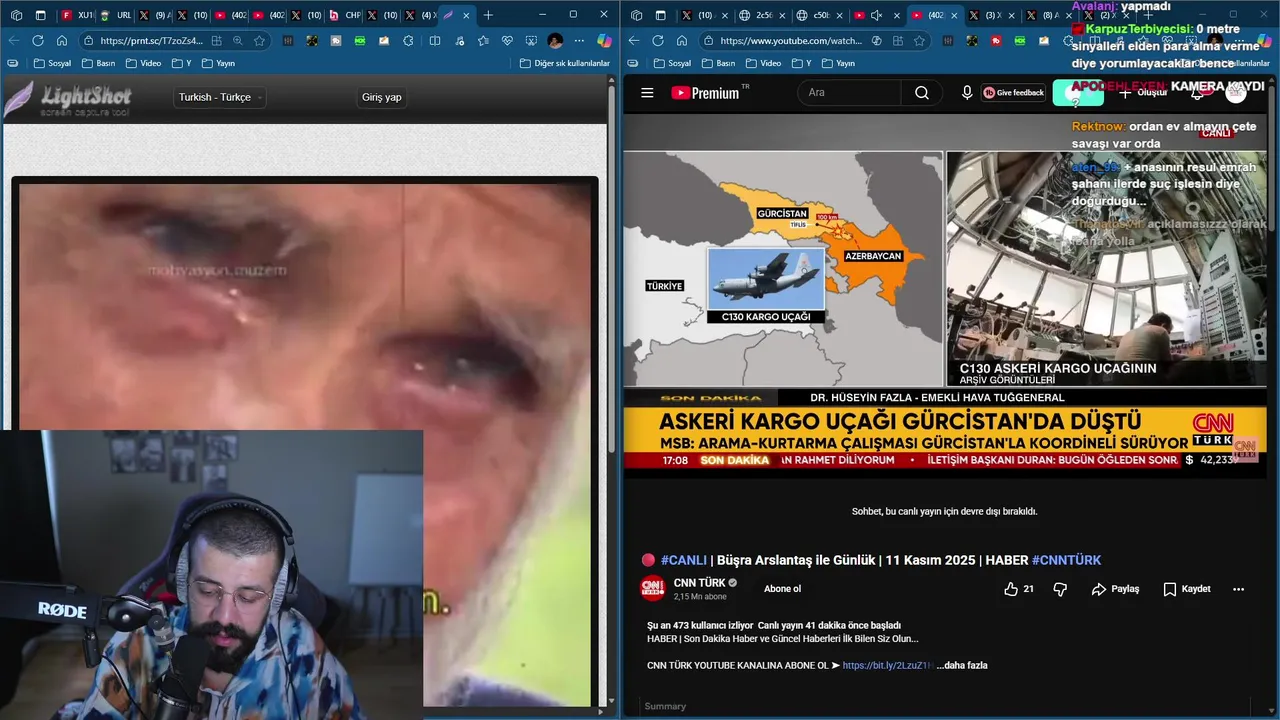
Task: Open Basın bookmarks folder in left browser
Action: (x=100, y=63)
